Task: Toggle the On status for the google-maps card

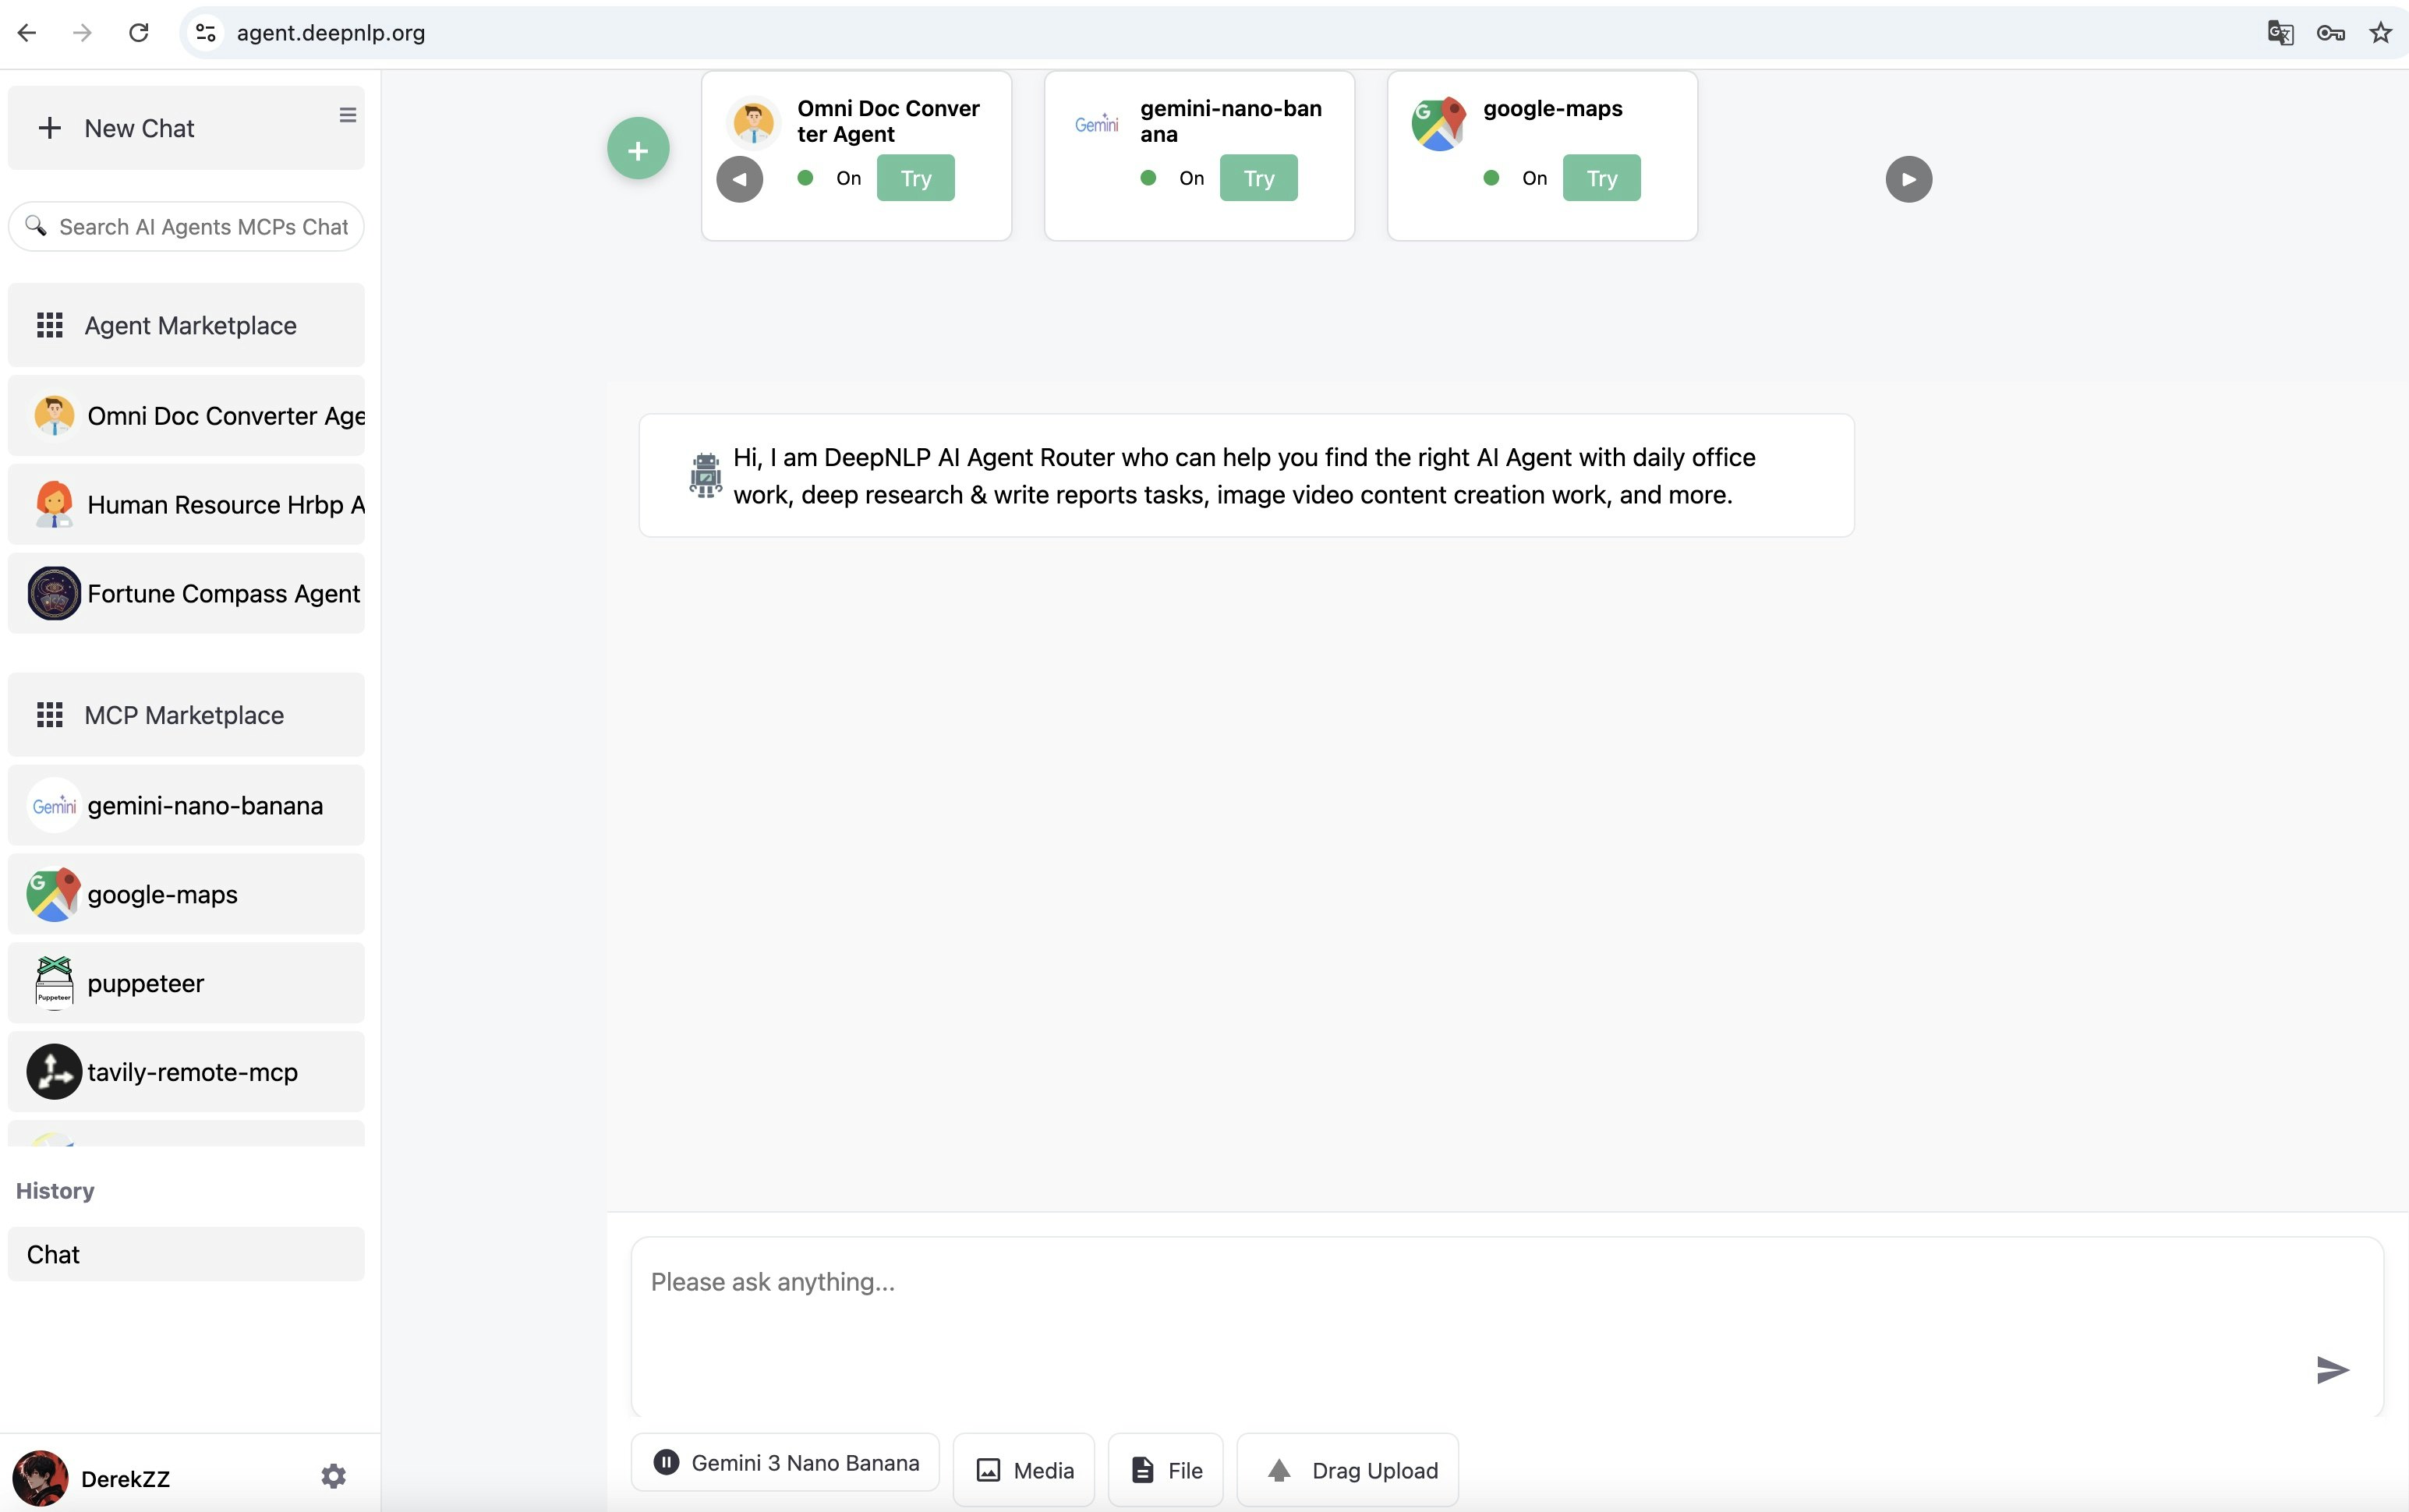Action: (x=1492, y=177)
